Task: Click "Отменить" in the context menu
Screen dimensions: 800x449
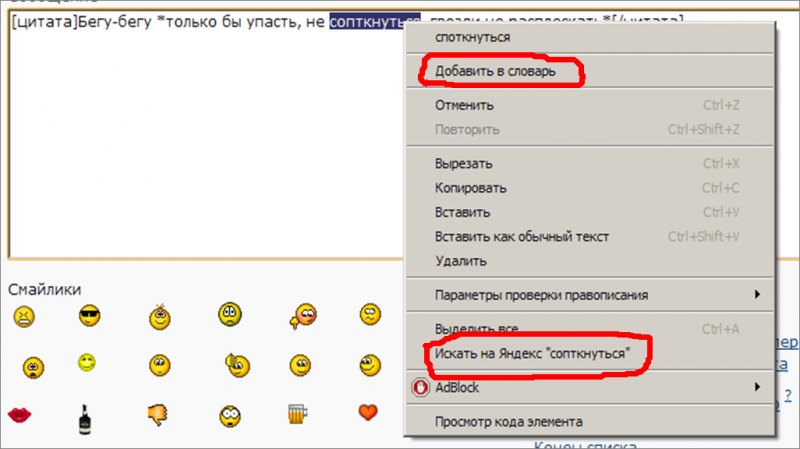Action: pos(465,105)
